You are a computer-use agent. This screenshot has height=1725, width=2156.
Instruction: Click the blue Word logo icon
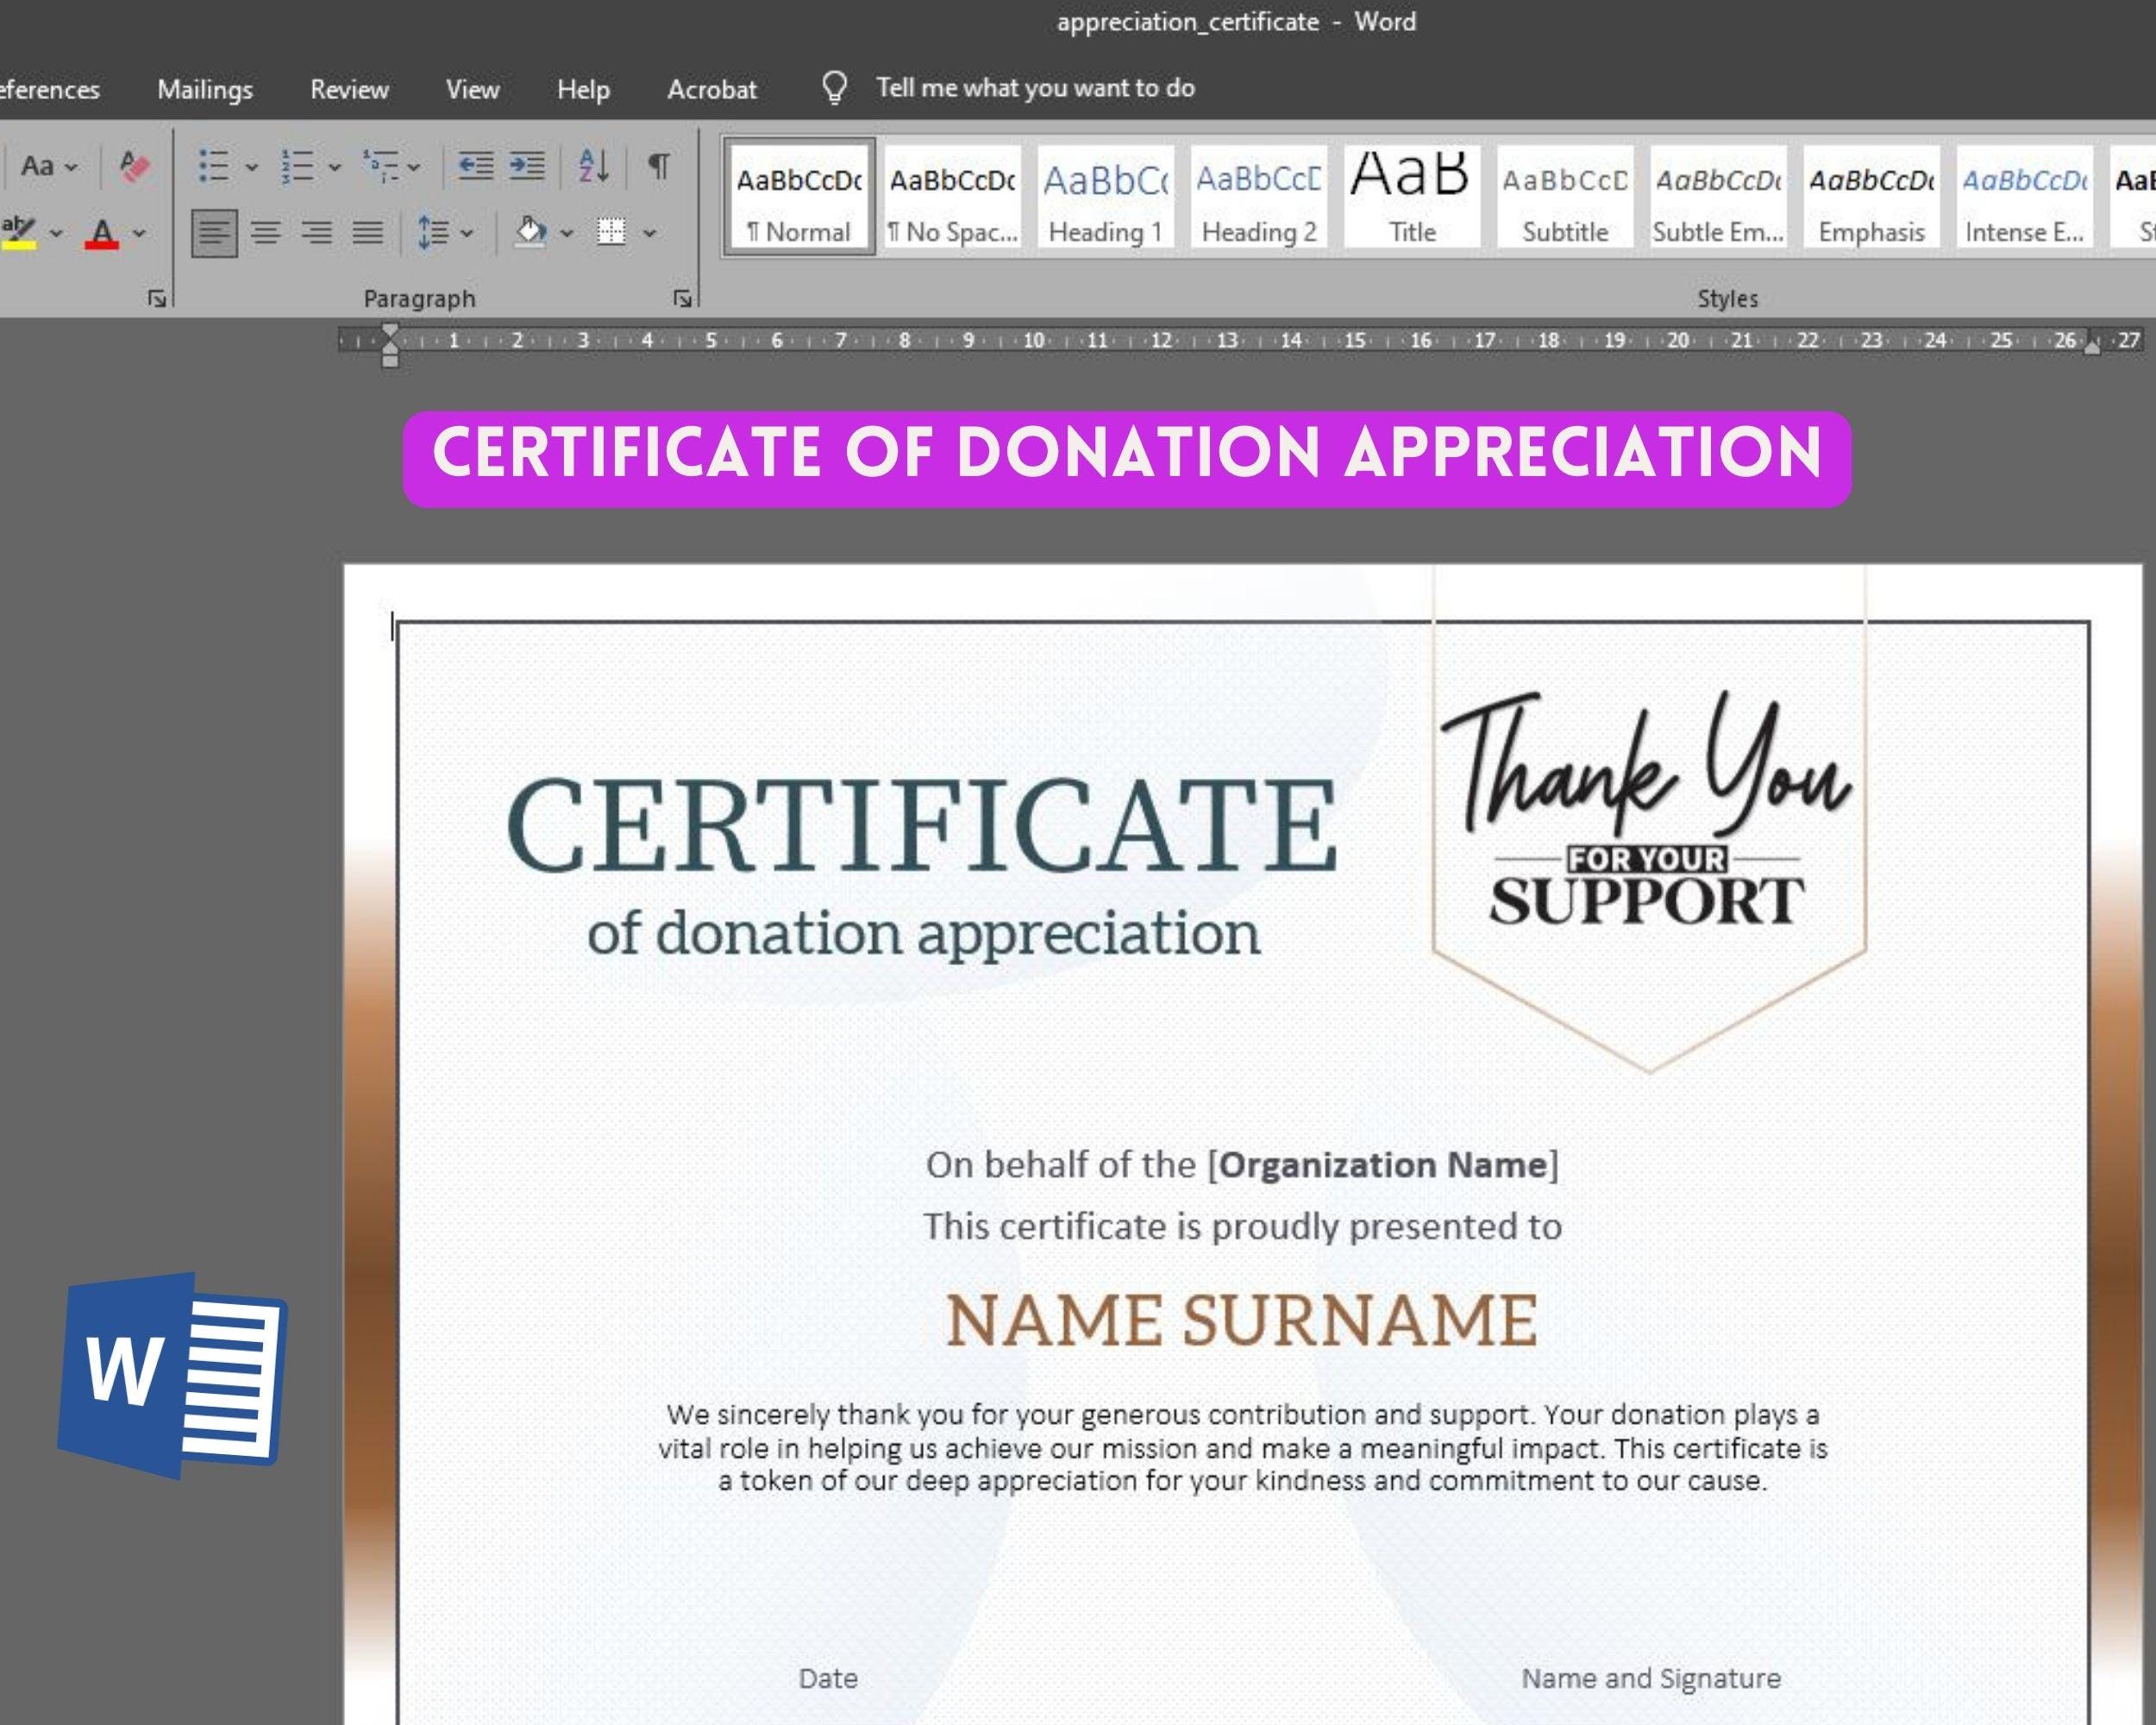pos(173,1375)
